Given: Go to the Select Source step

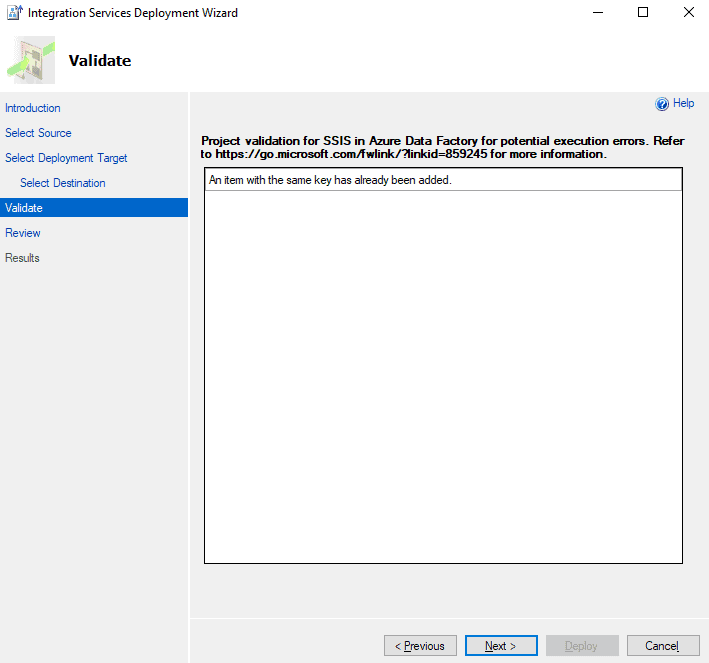Looking at the screenshot, I should click(38, 133).
